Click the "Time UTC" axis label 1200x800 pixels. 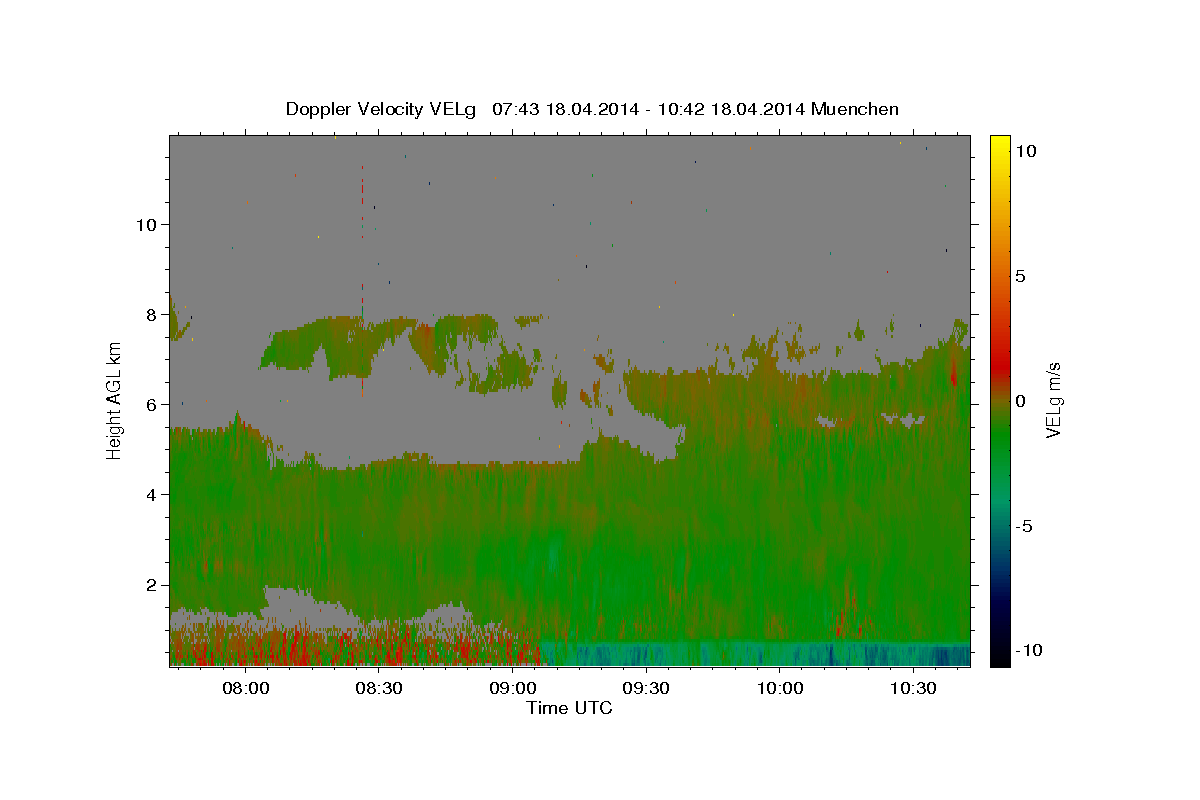click(x=569, y=708)
